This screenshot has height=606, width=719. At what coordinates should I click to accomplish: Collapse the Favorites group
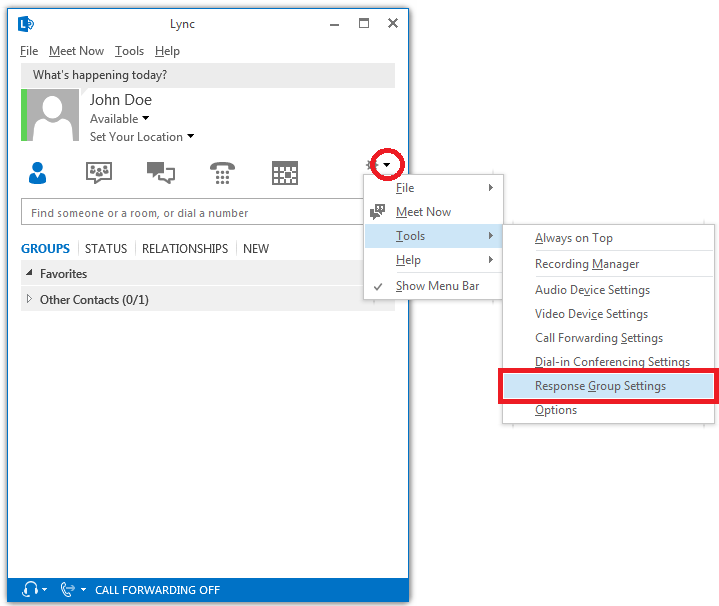tap(29, 273)
